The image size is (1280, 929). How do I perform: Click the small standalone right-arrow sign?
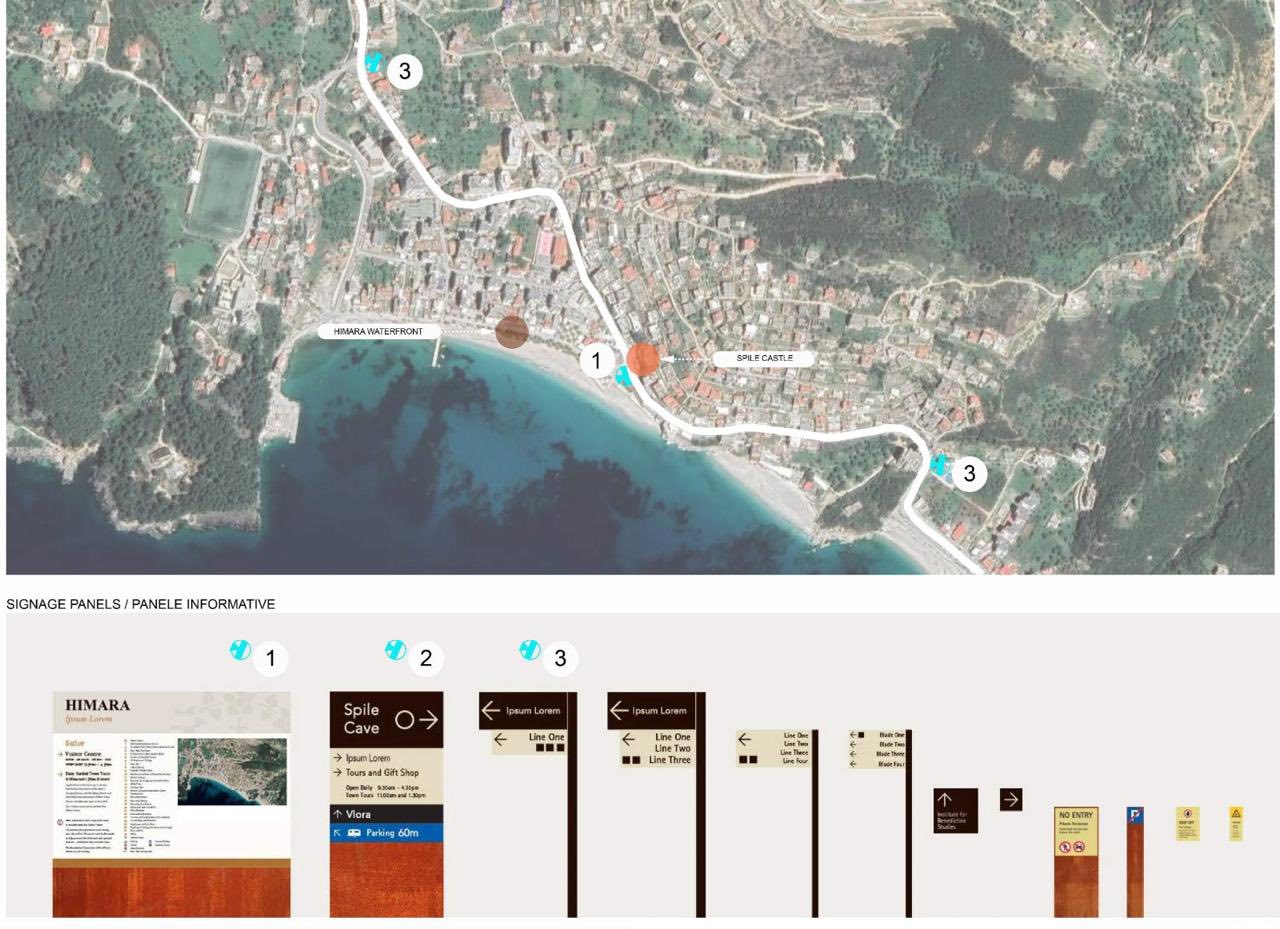point(1011,799)
